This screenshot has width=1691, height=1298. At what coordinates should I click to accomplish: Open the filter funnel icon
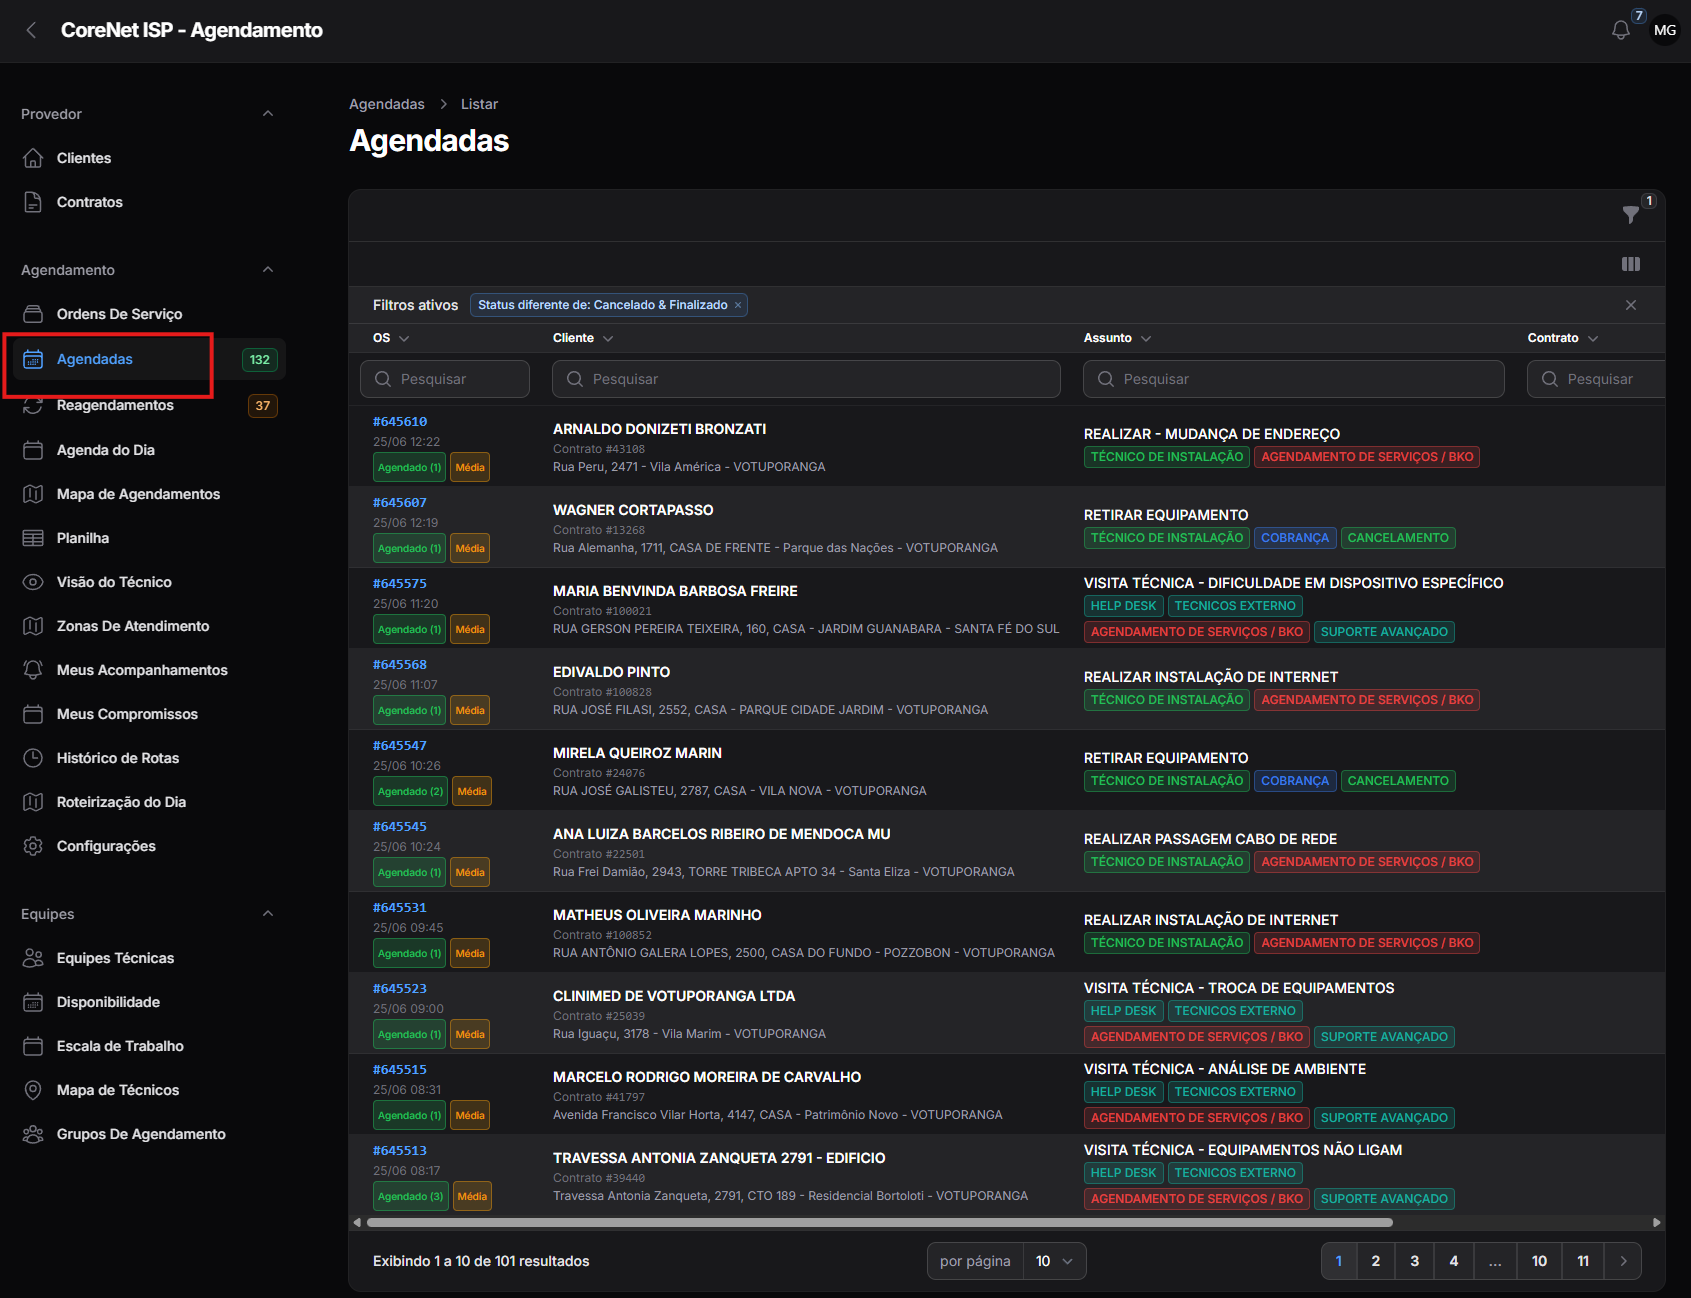[1631, 214]
